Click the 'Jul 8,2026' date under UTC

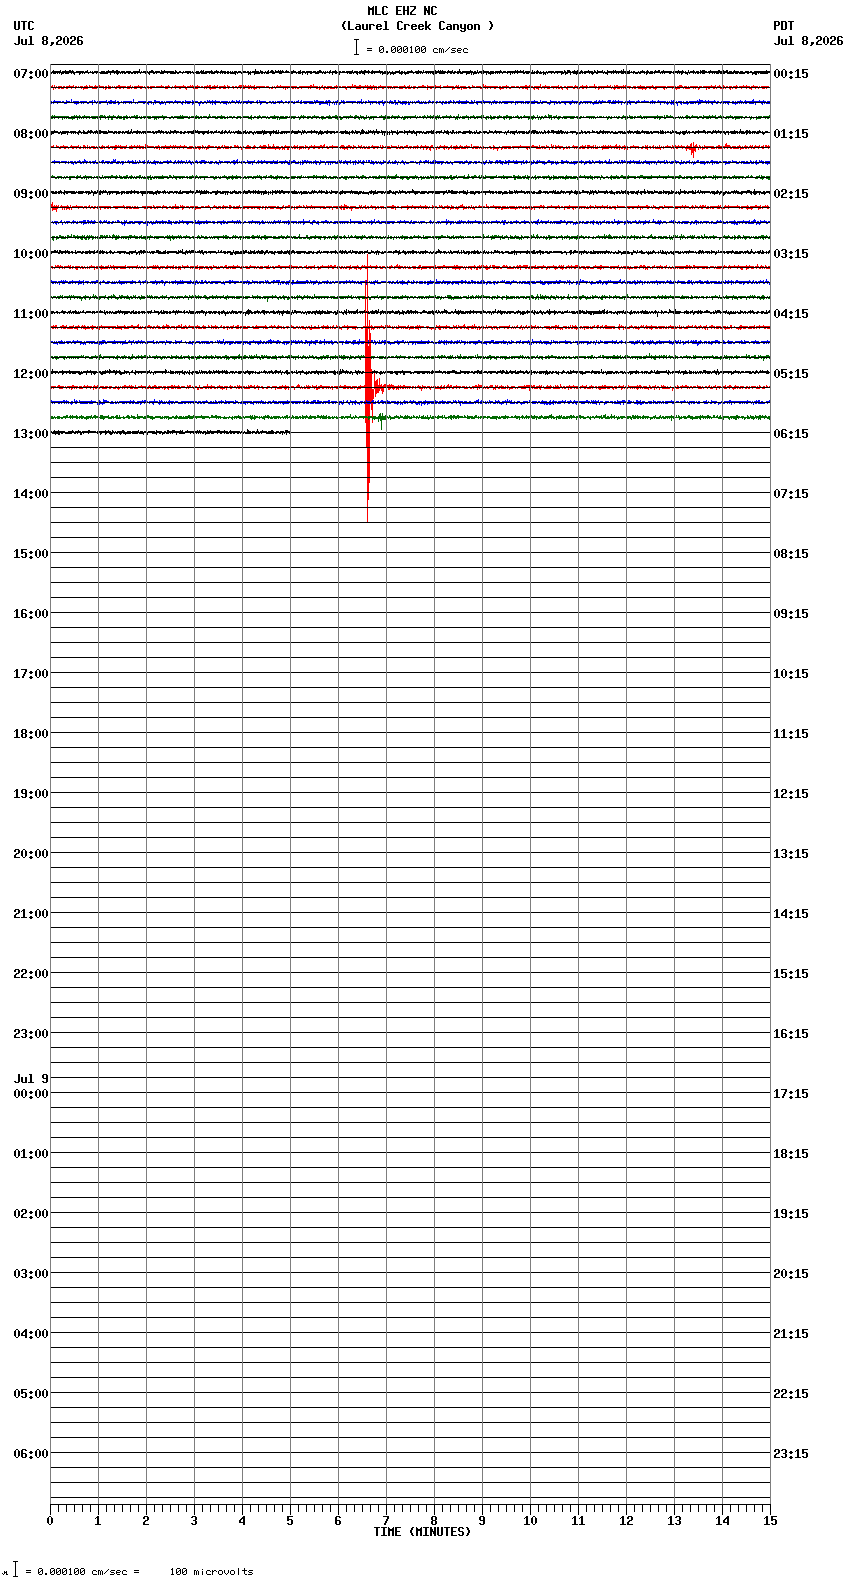coord(49,41)
